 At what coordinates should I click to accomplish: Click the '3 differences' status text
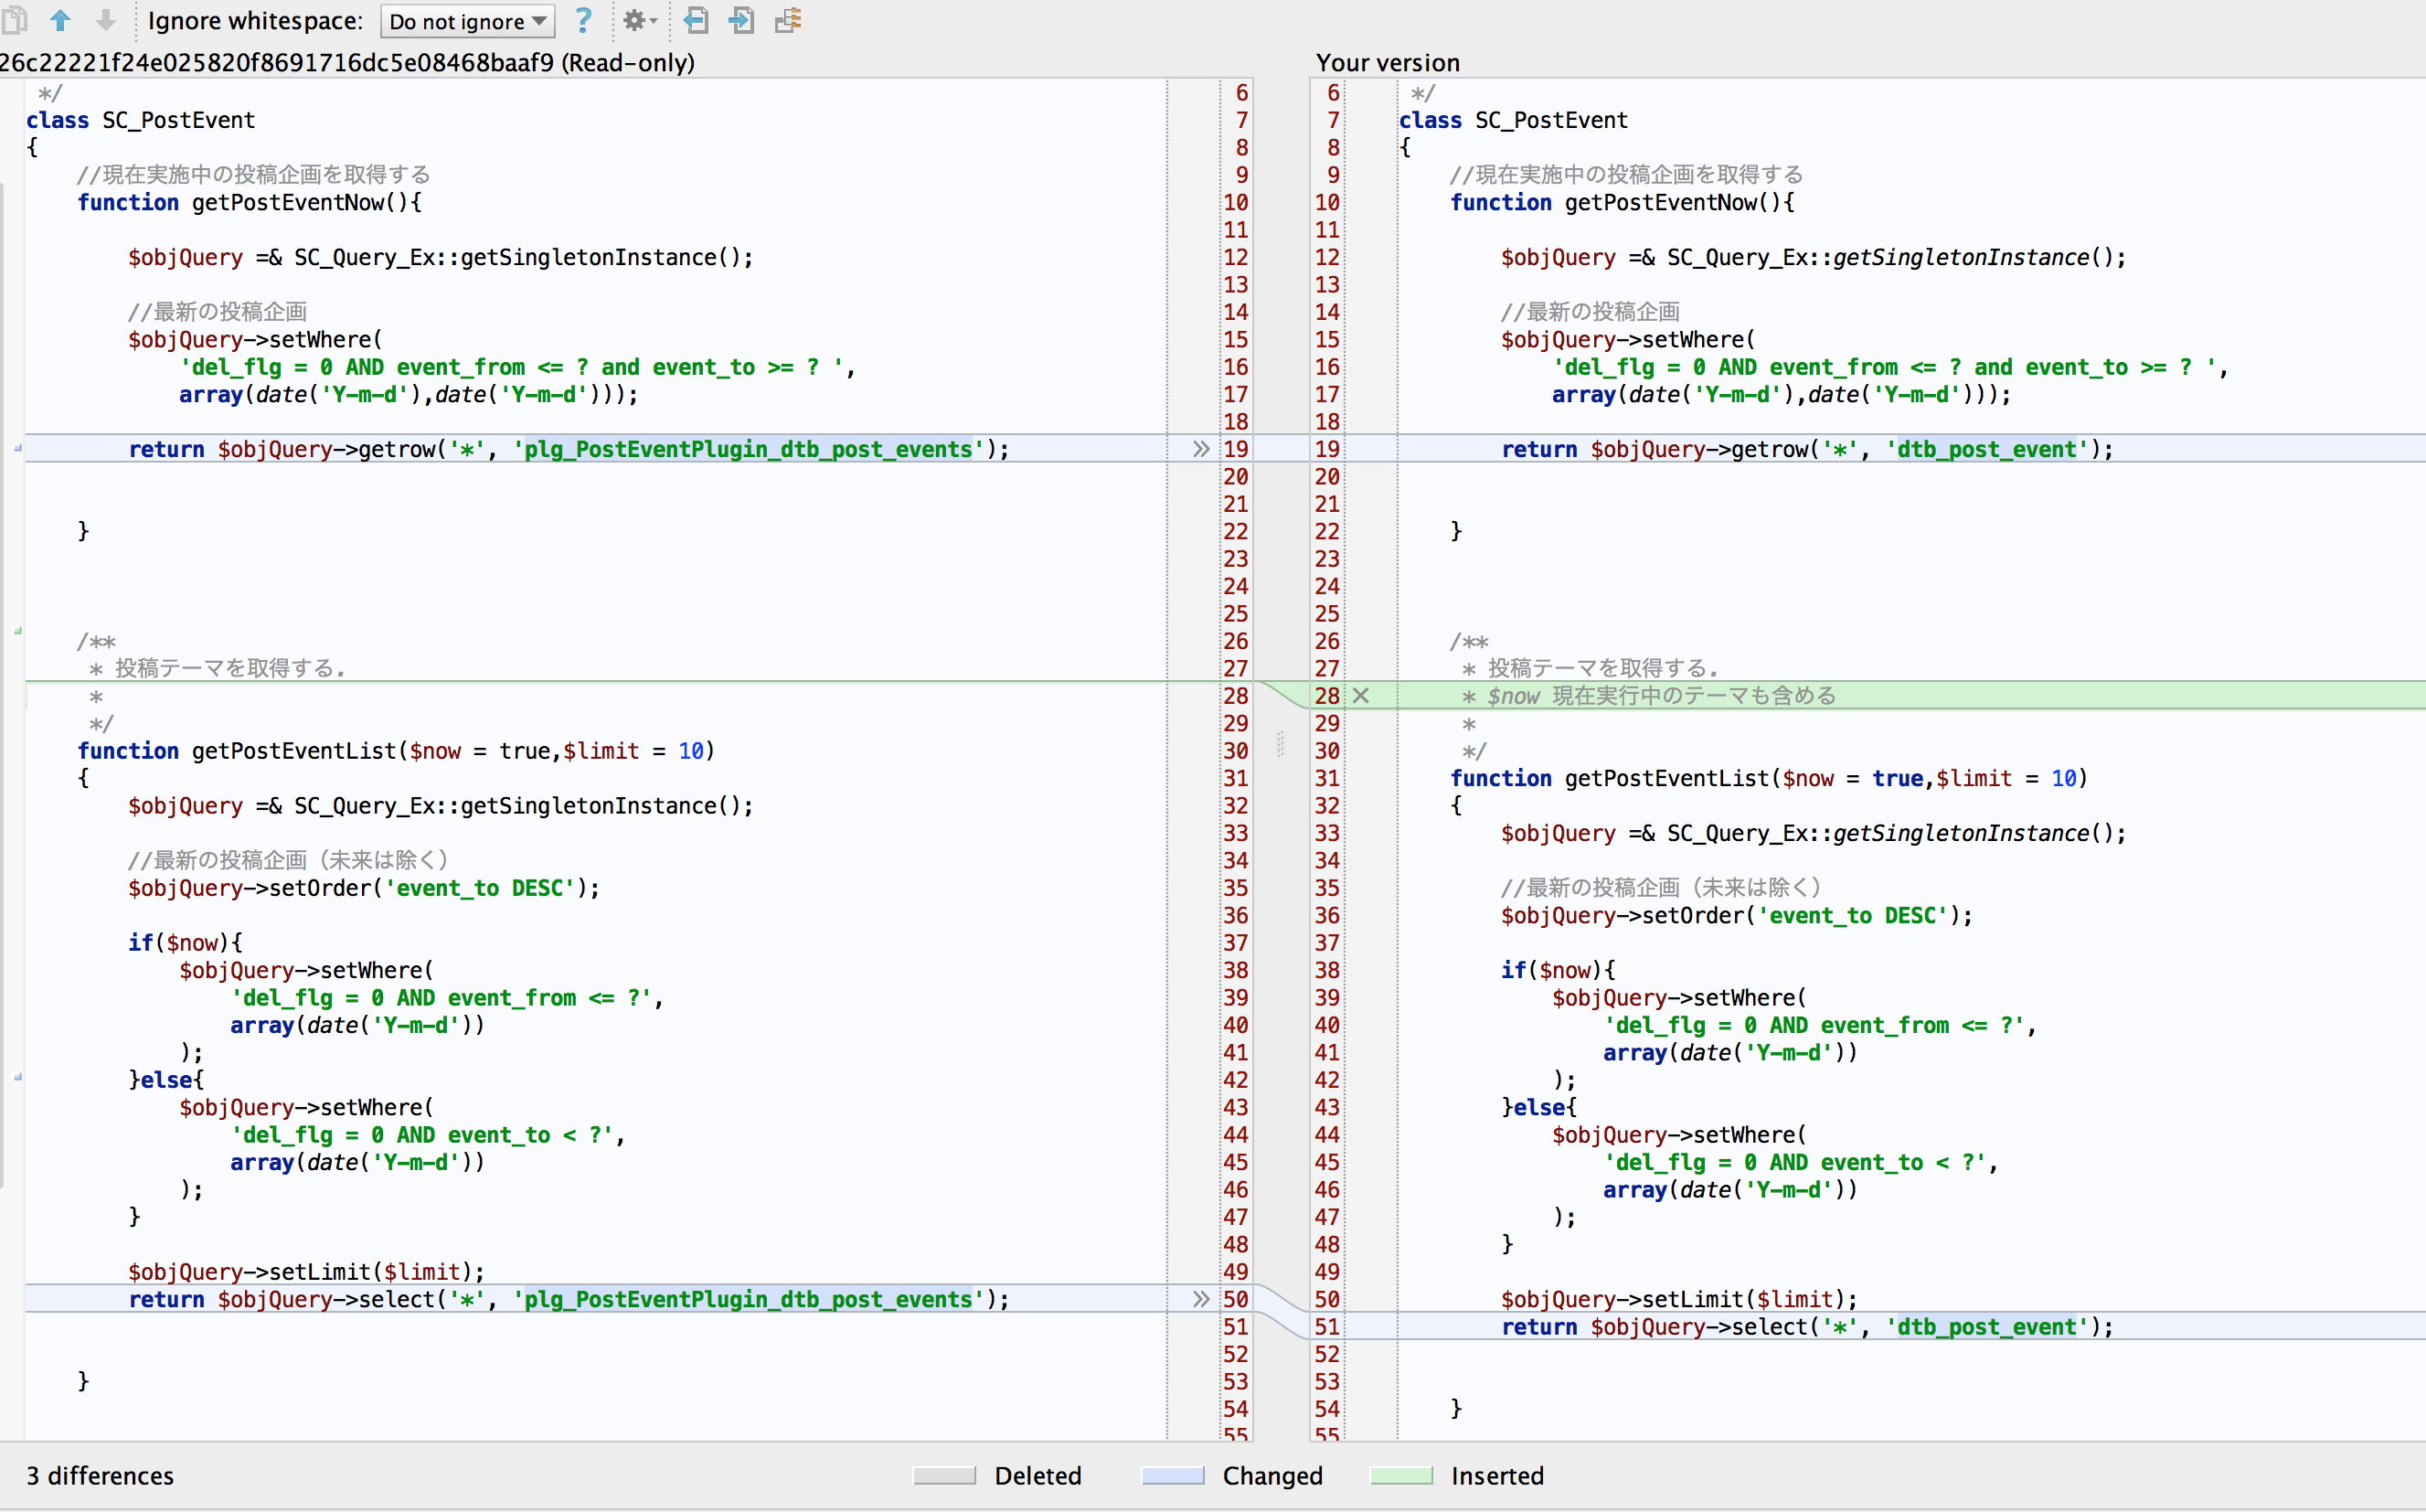(x=100, y=1476)
